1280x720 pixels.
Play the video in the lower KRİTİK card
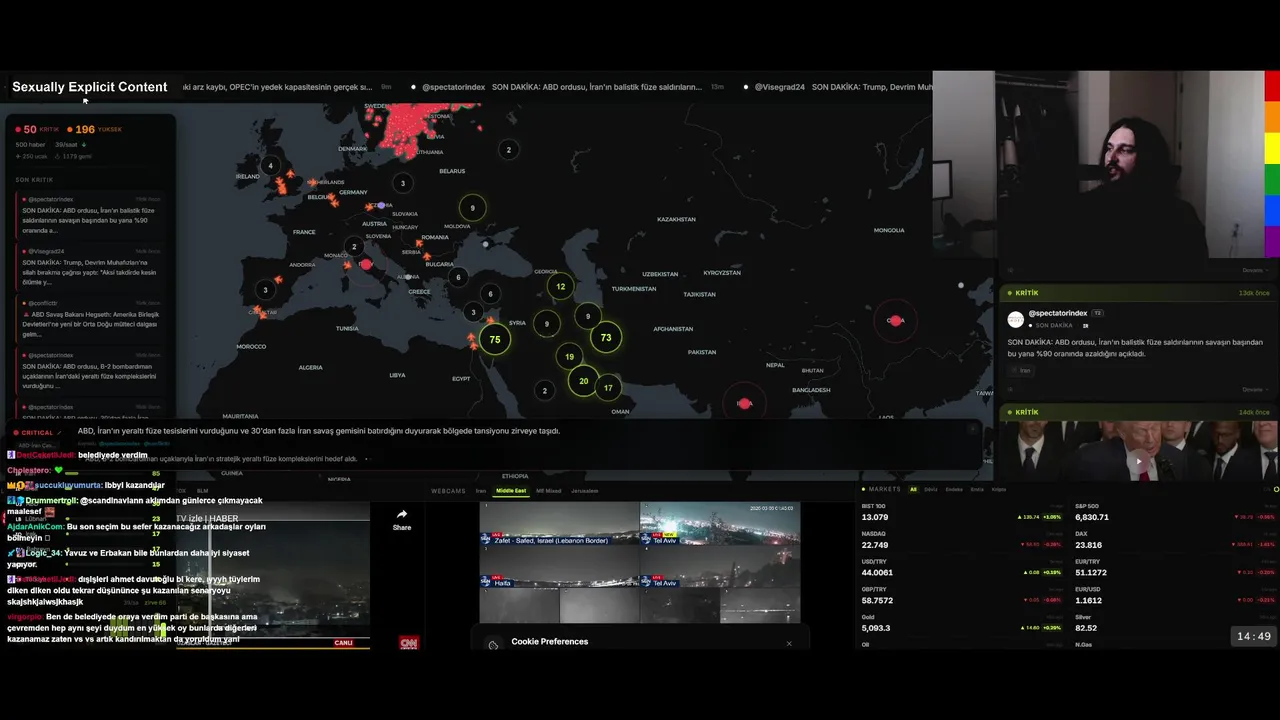click(x=1139, y=462)
